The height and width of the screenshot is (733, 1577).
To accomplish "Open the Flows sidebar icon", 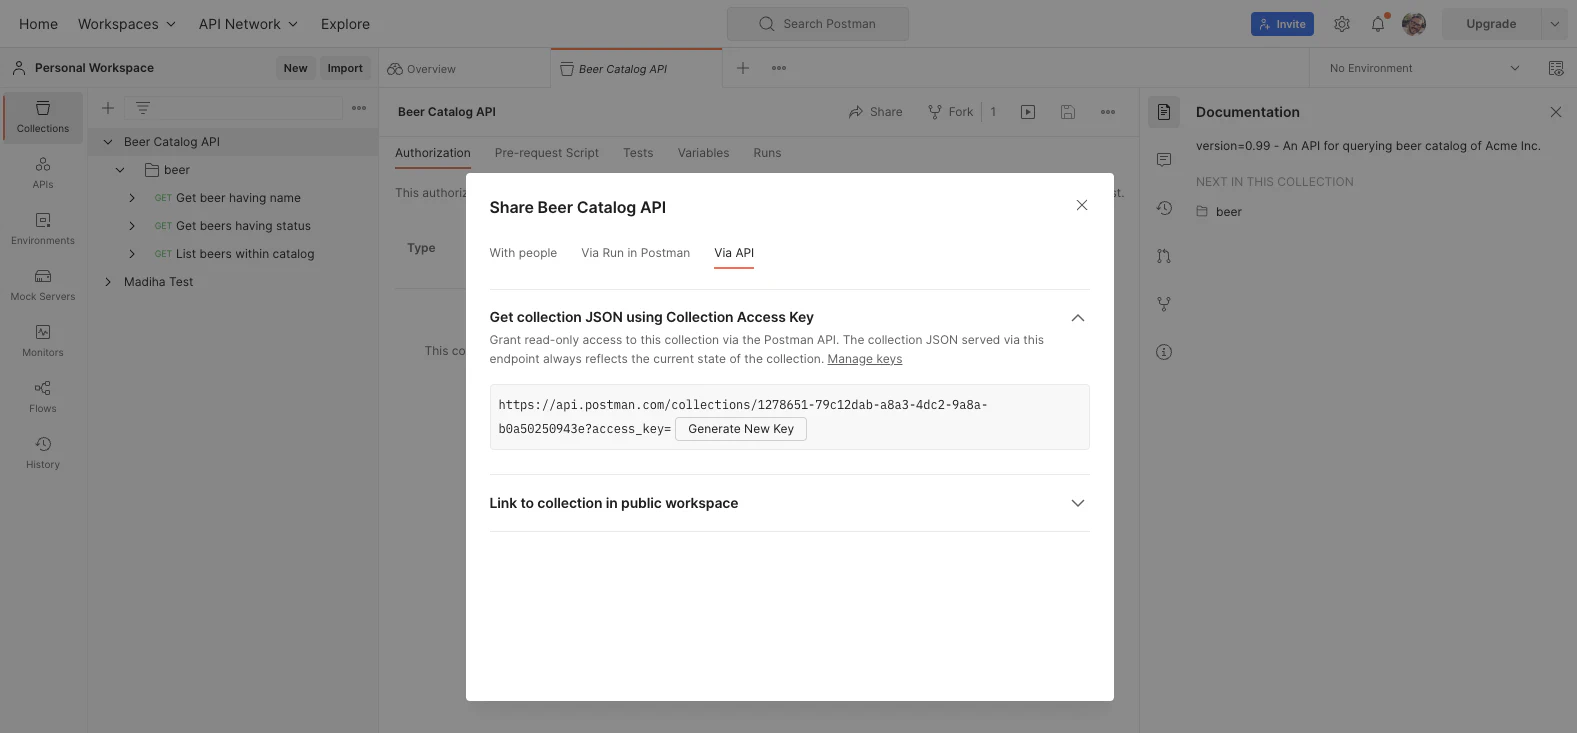I will [43, 396].
